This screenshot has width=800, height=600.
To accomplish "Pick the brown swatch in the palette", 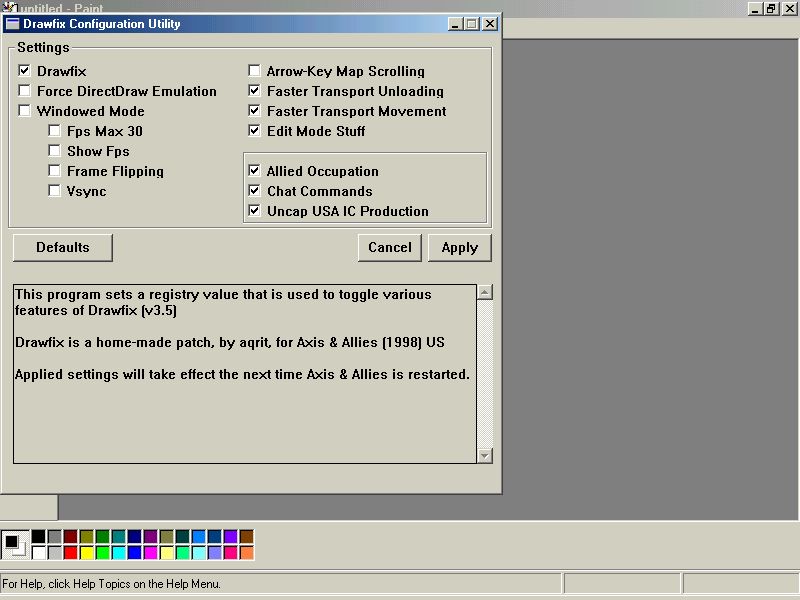I will click(246, 536).
